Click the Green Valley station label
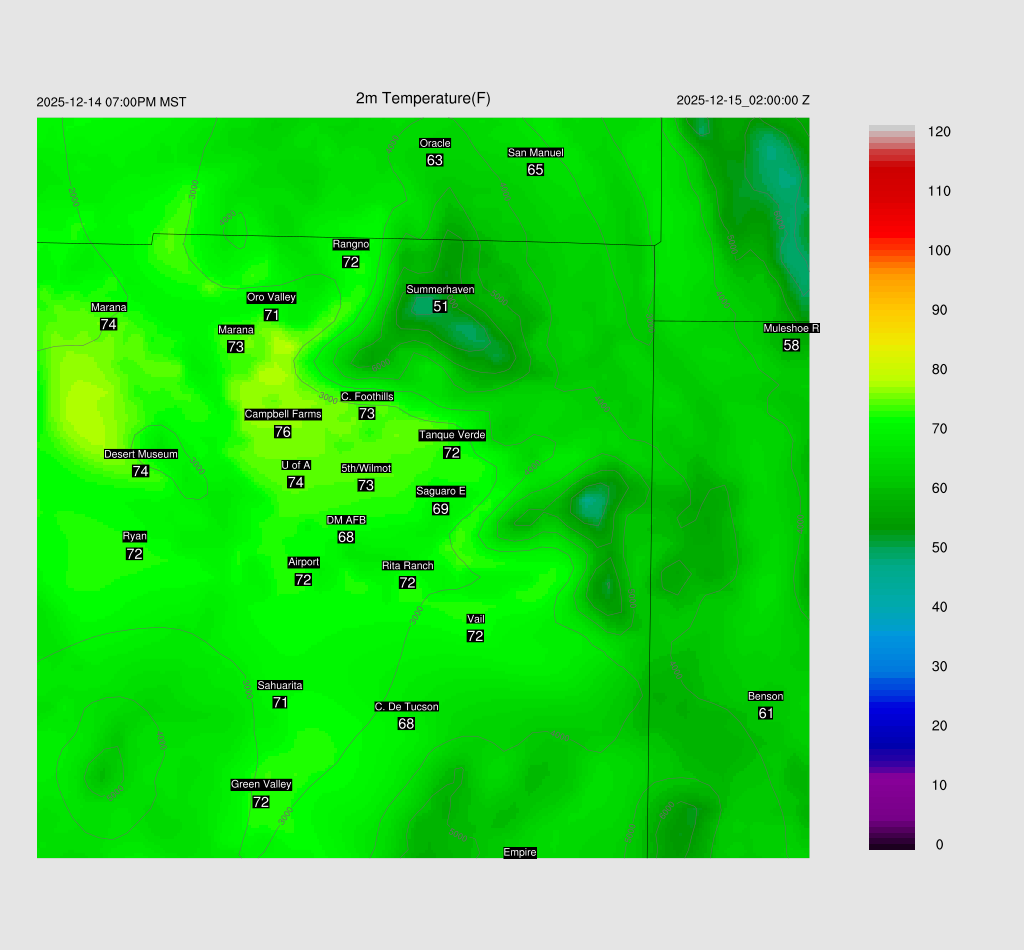 click(x=261, y=785)
